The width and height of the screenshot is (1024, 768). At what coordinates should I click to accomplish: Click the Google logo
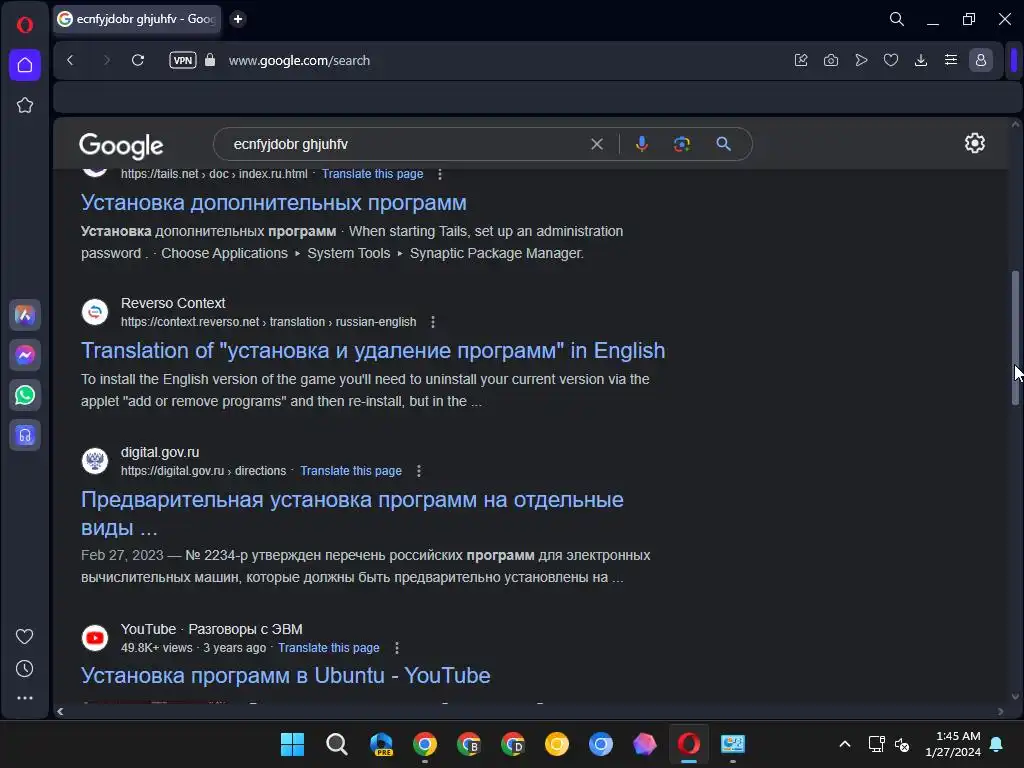(121, 145)
